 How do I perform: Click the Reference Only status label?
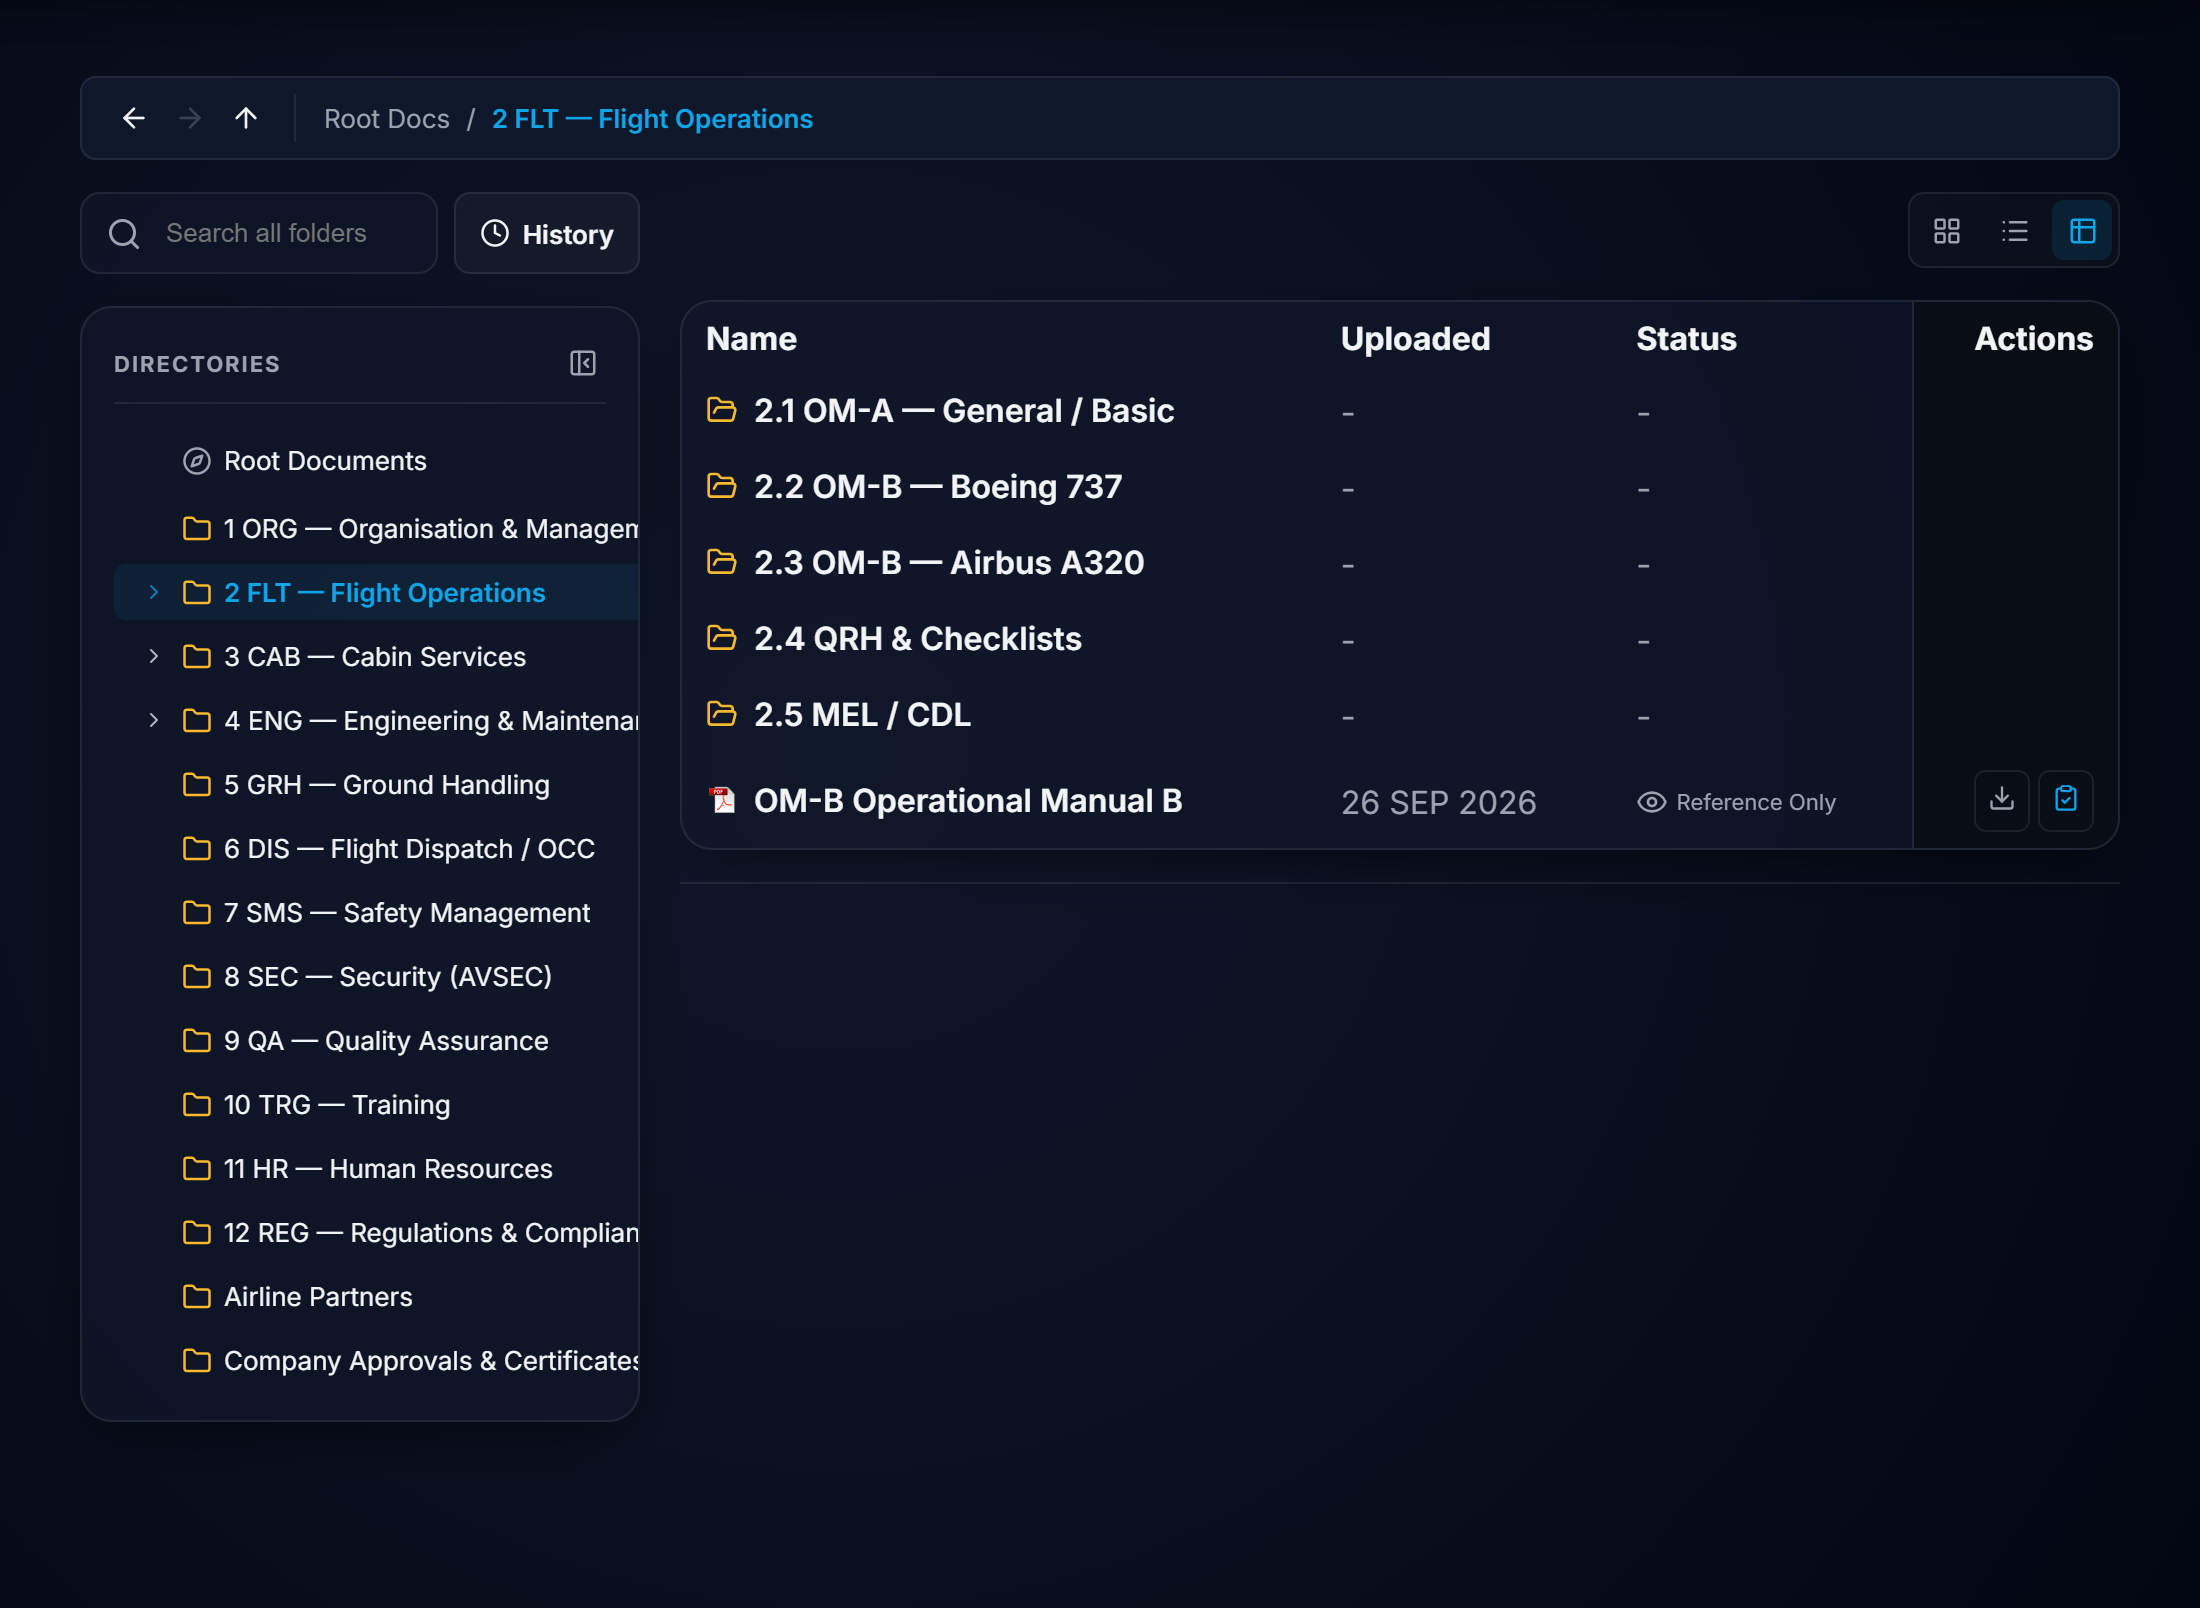tap(1737, 802)
